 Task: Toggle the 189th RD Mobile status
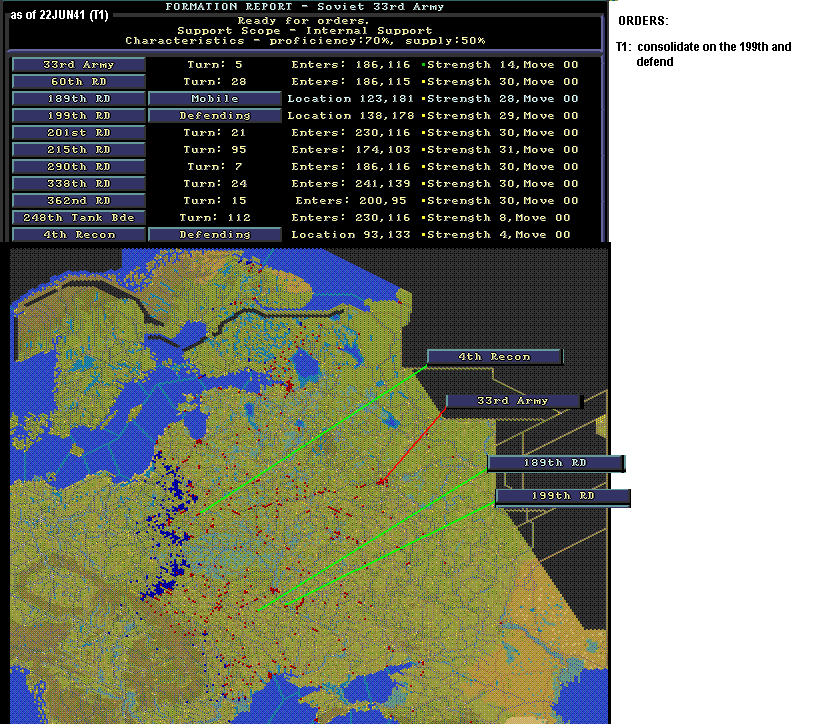click(215, 99)
